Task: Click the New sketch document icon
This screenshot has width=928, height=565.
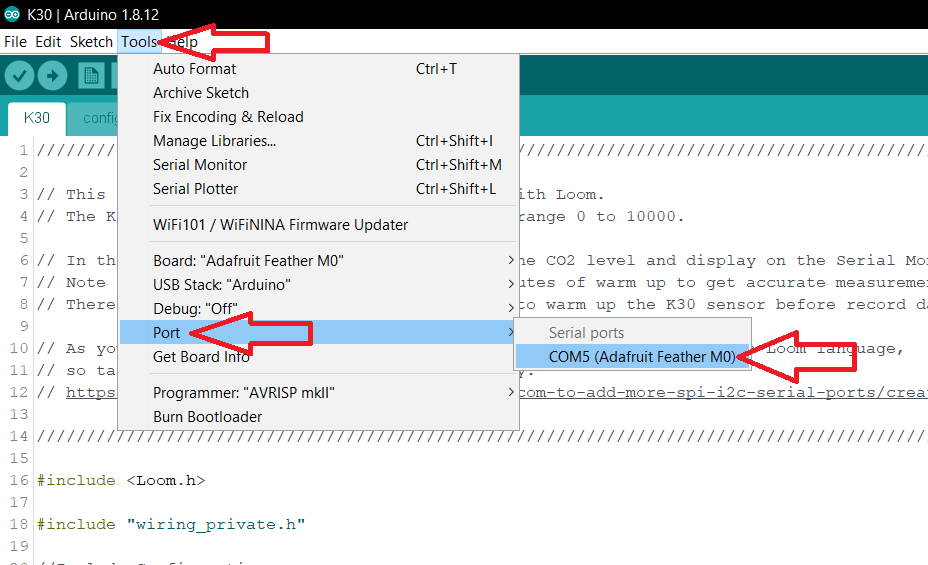Action: [x=91, y=76]
